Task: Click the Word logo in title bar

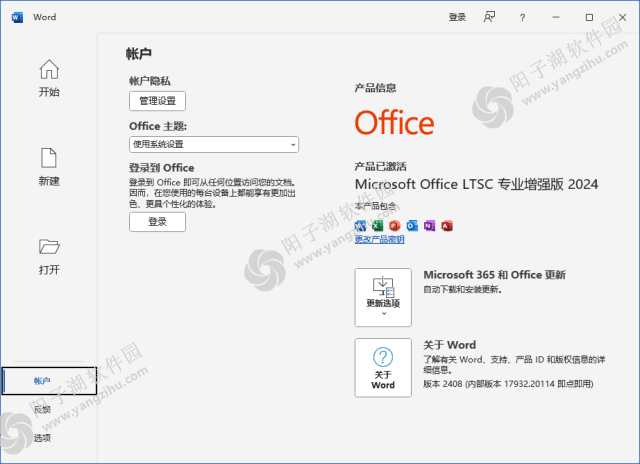Action: point(17,17)
